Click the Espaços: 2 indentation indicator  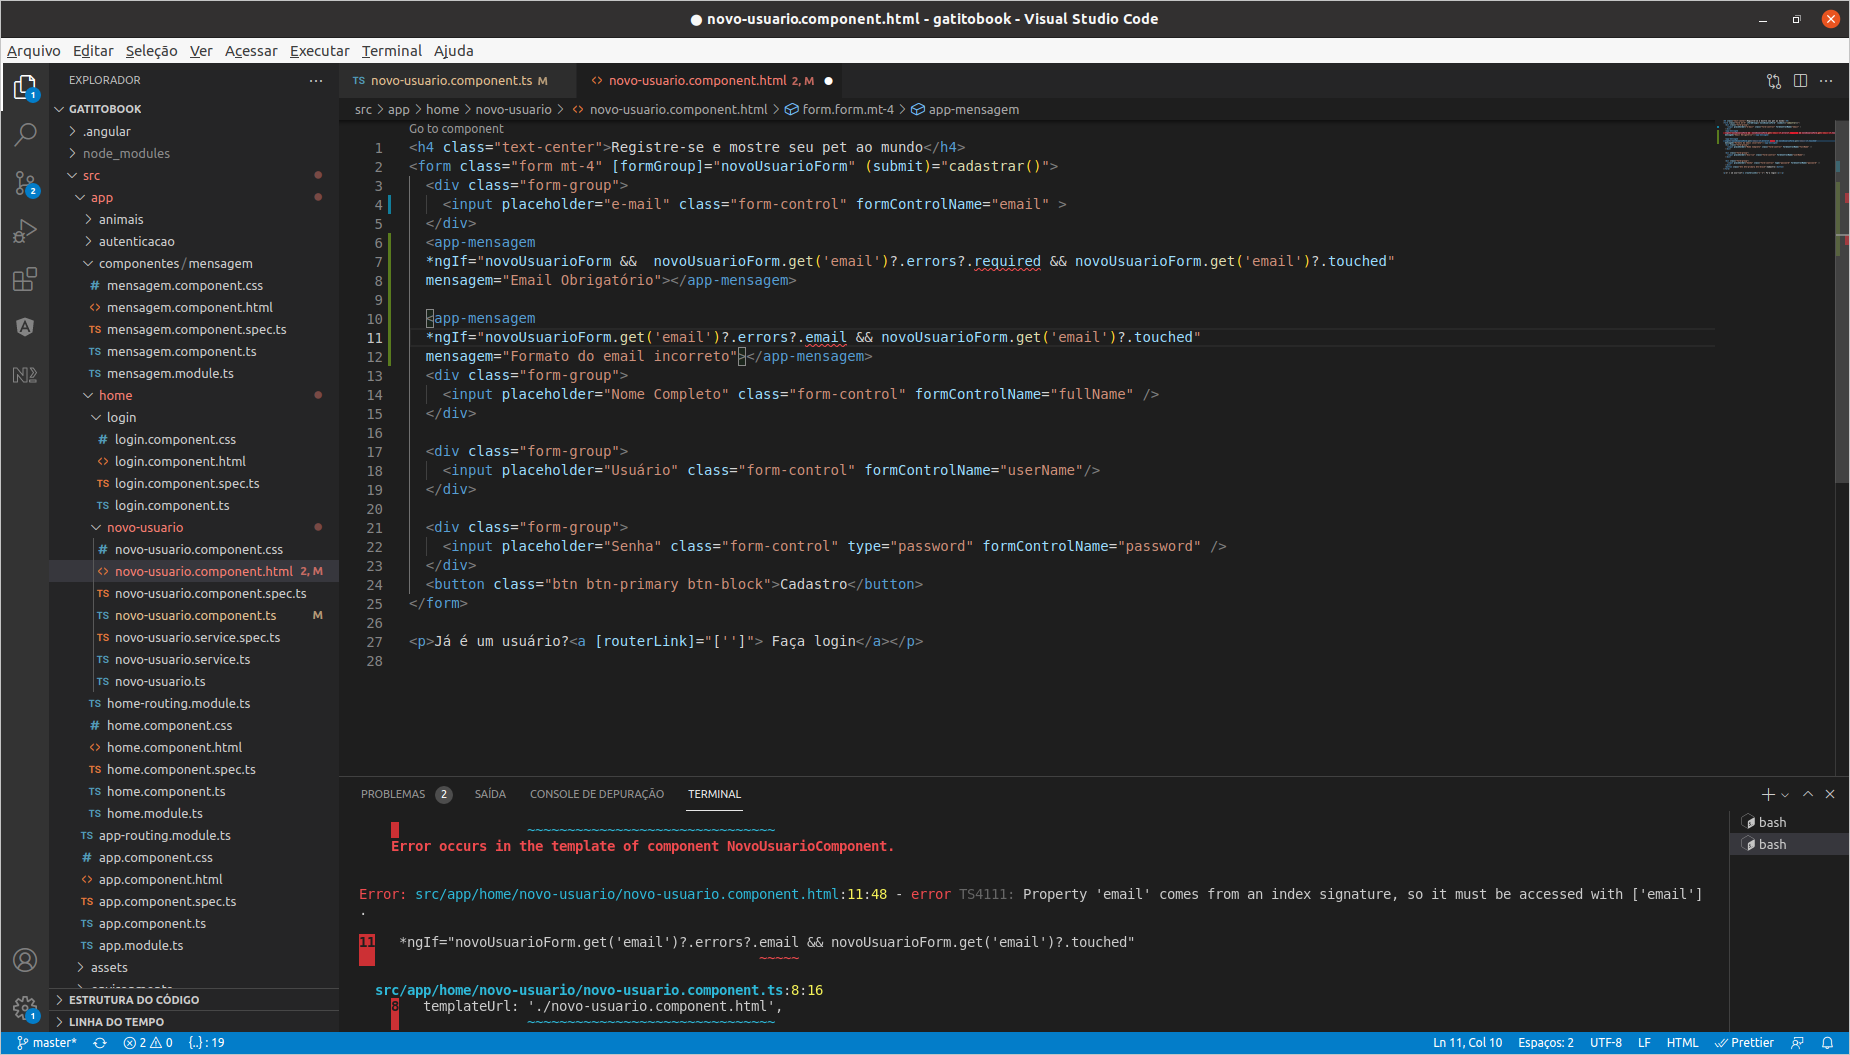point(1545,1042)
